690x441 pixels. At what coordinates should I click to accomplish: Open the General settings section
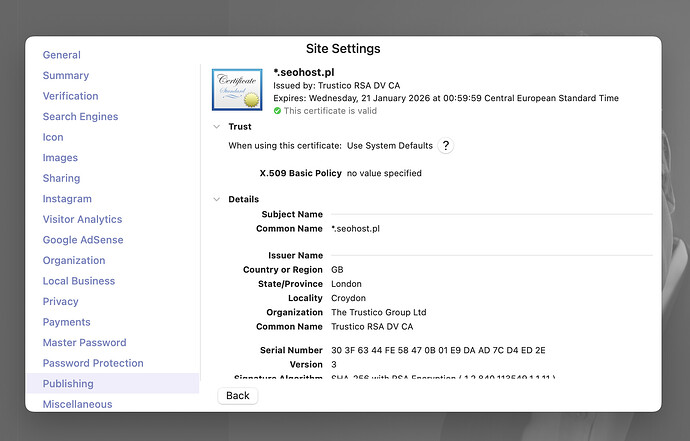coord(62,55)
